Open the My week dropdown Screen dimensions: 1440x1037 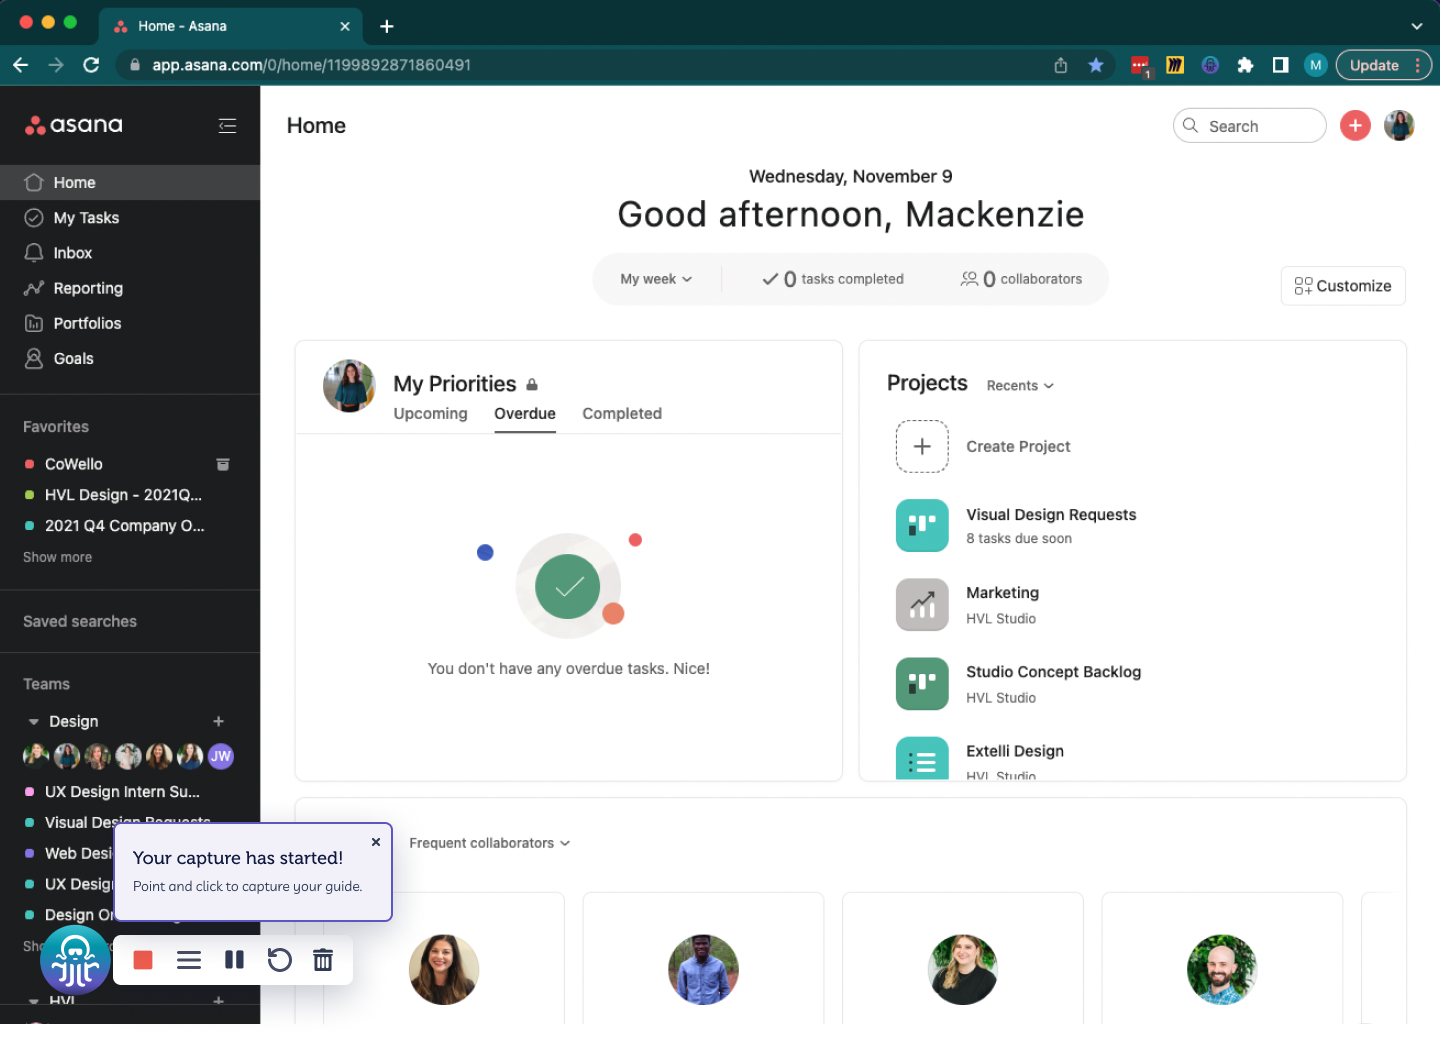tap(656, 279)
